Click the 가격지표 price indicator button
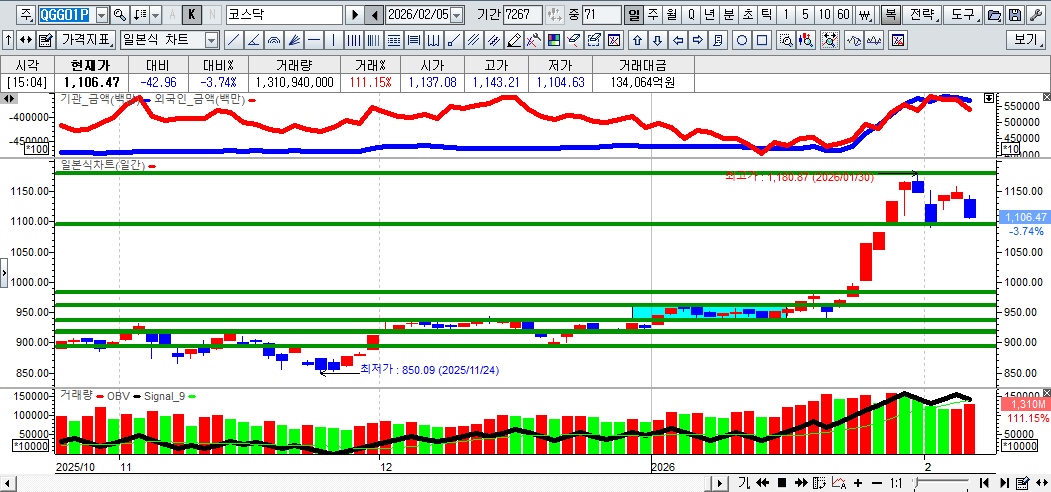 click(x=86, y=40)
